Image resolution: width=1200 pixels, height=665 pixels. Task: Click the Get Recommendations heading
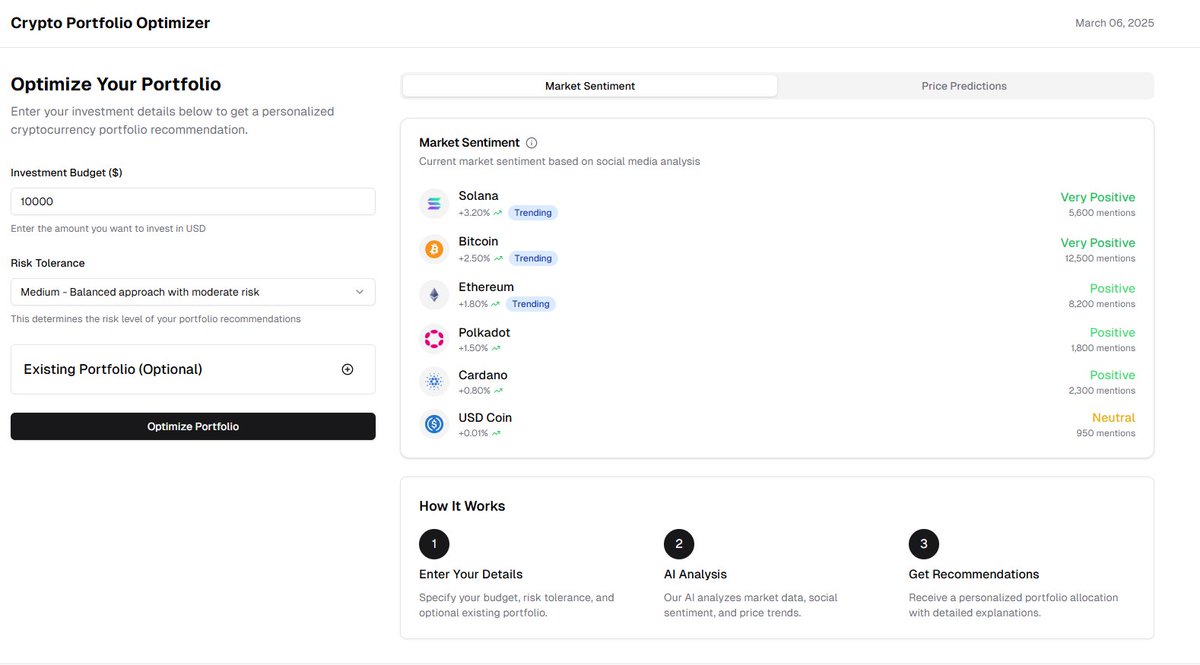coord(974,574)
